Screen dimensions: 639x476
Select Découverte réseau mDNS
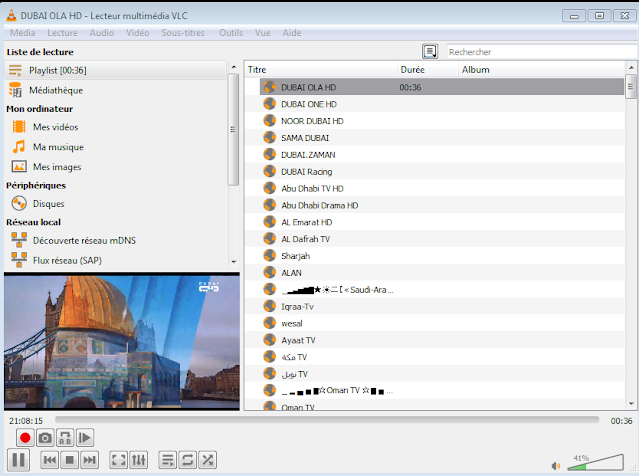[84, 240]
